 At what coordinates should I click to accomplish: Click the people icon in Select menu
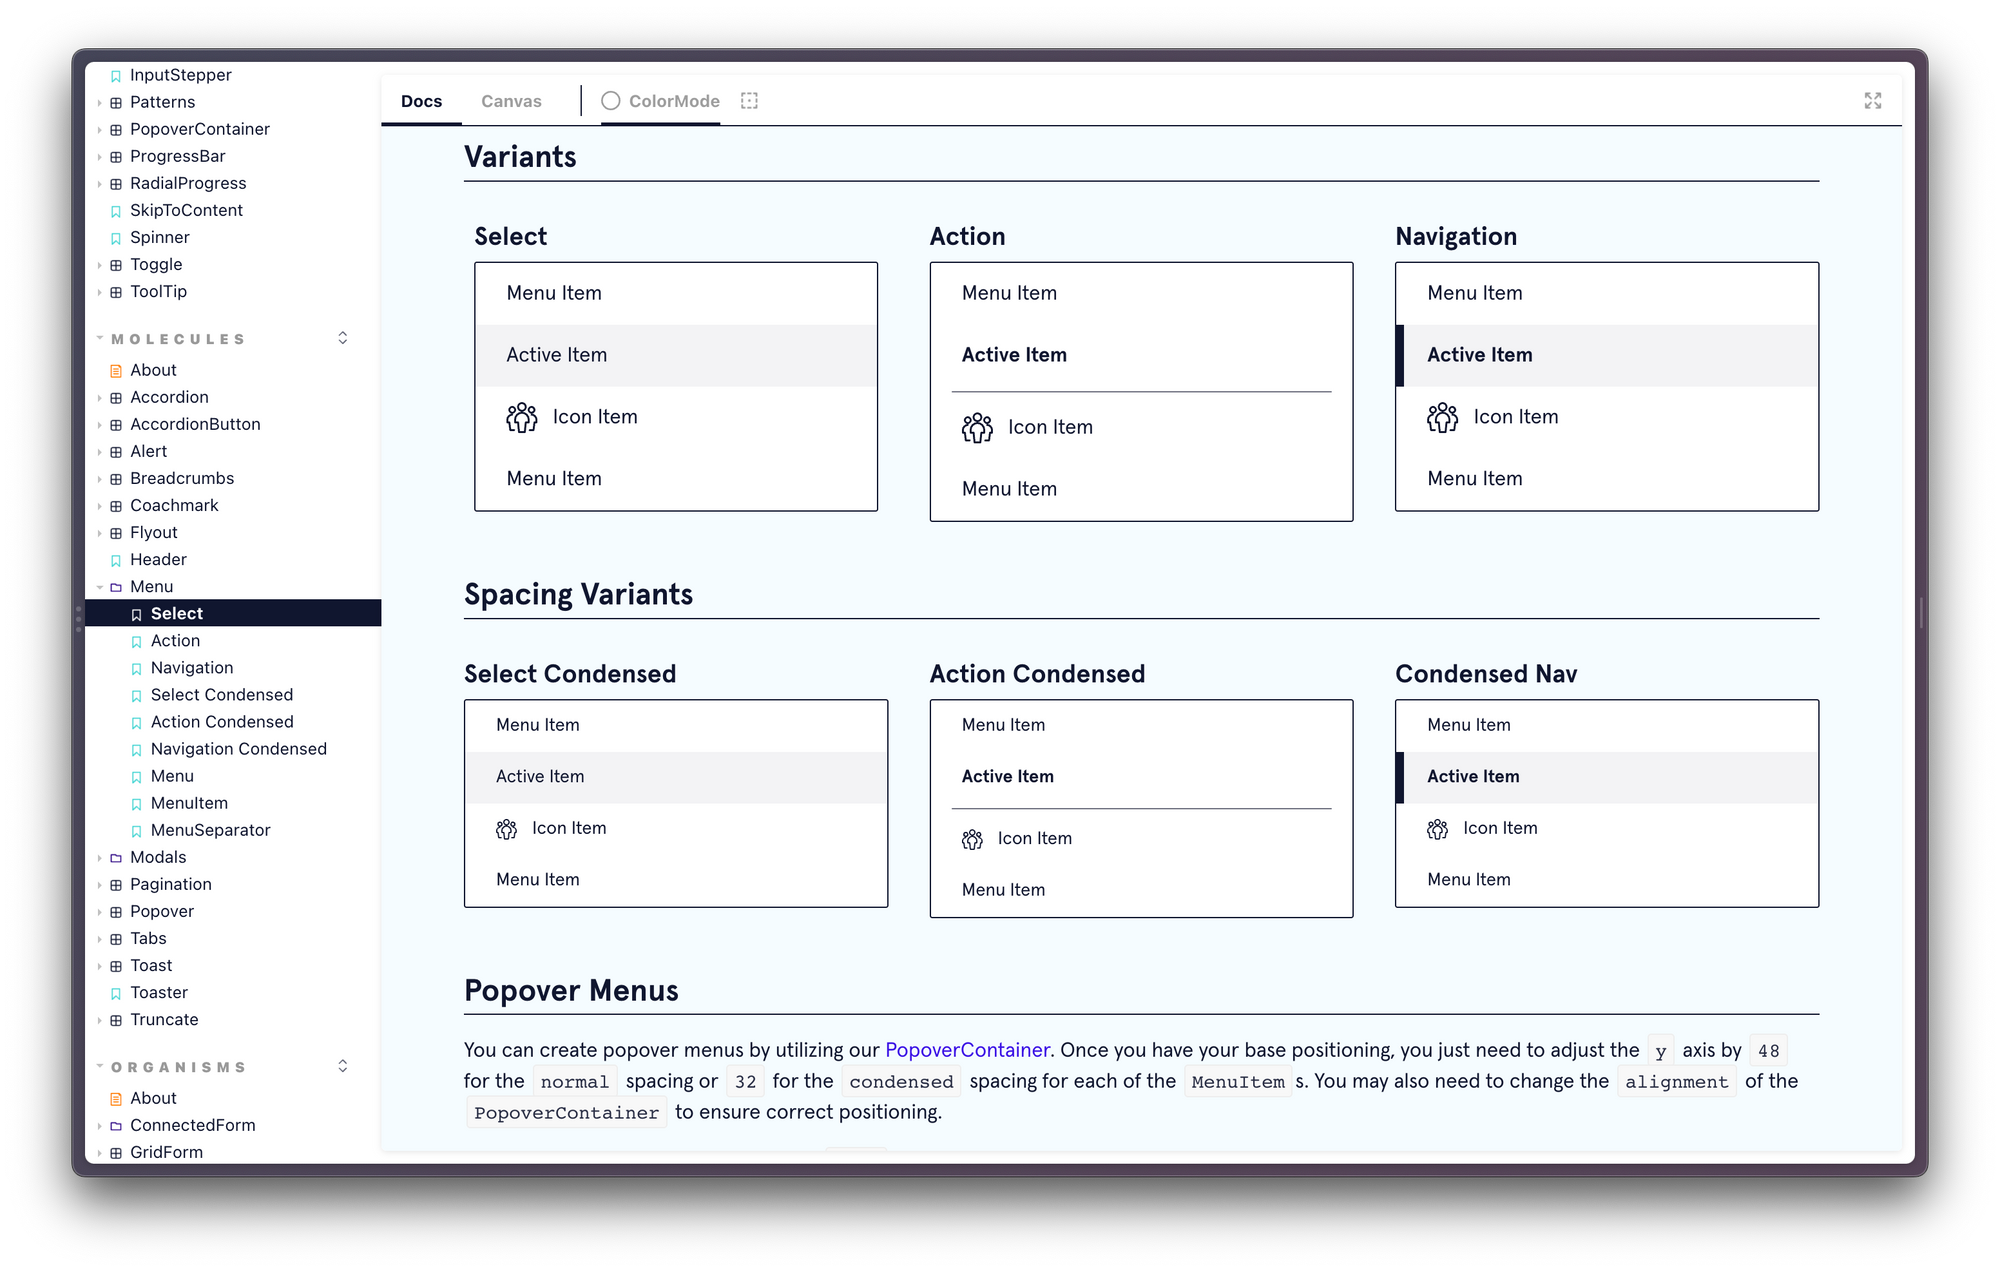(521, 417)
